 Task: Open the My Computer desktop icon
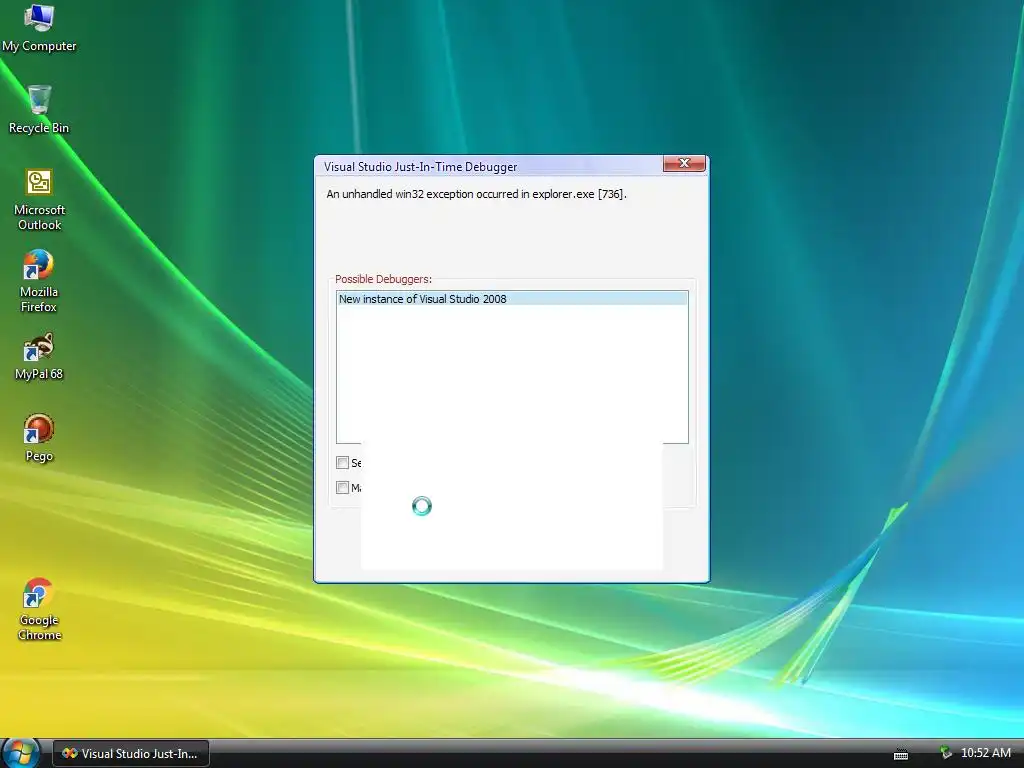pyautogui.click(x=39, y=27)
